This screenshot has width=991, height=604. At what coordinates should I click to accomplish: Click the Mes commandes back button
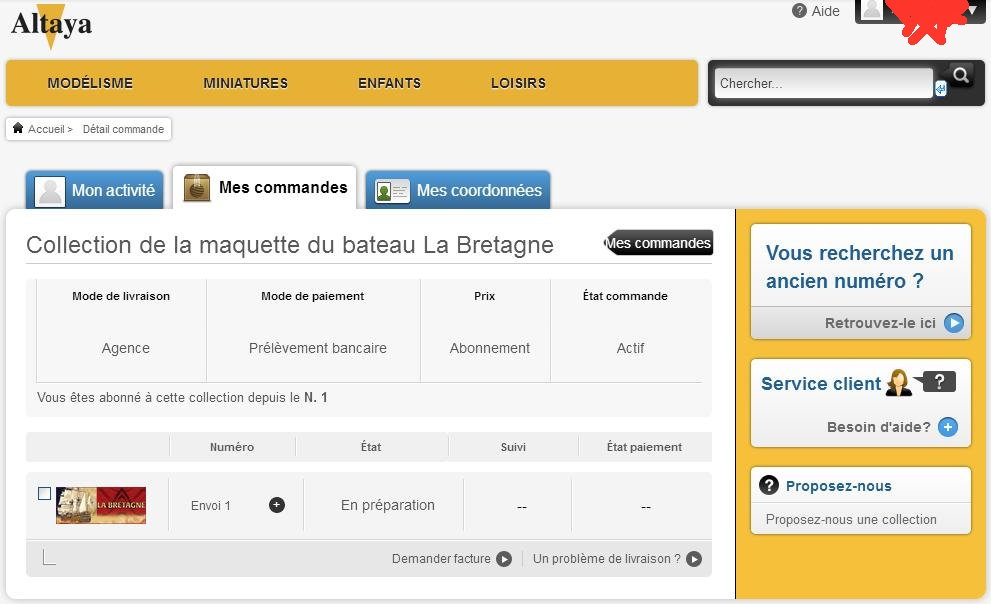659,243
